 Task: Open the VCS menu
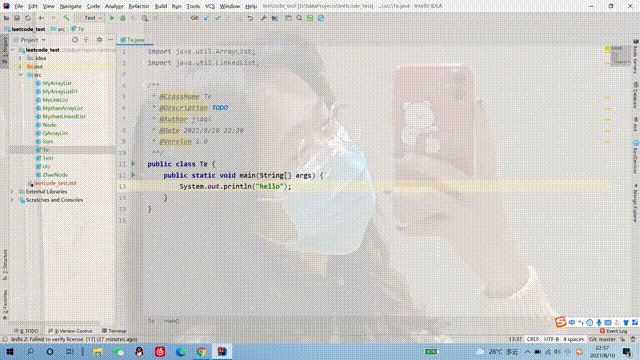click(210, 6)
